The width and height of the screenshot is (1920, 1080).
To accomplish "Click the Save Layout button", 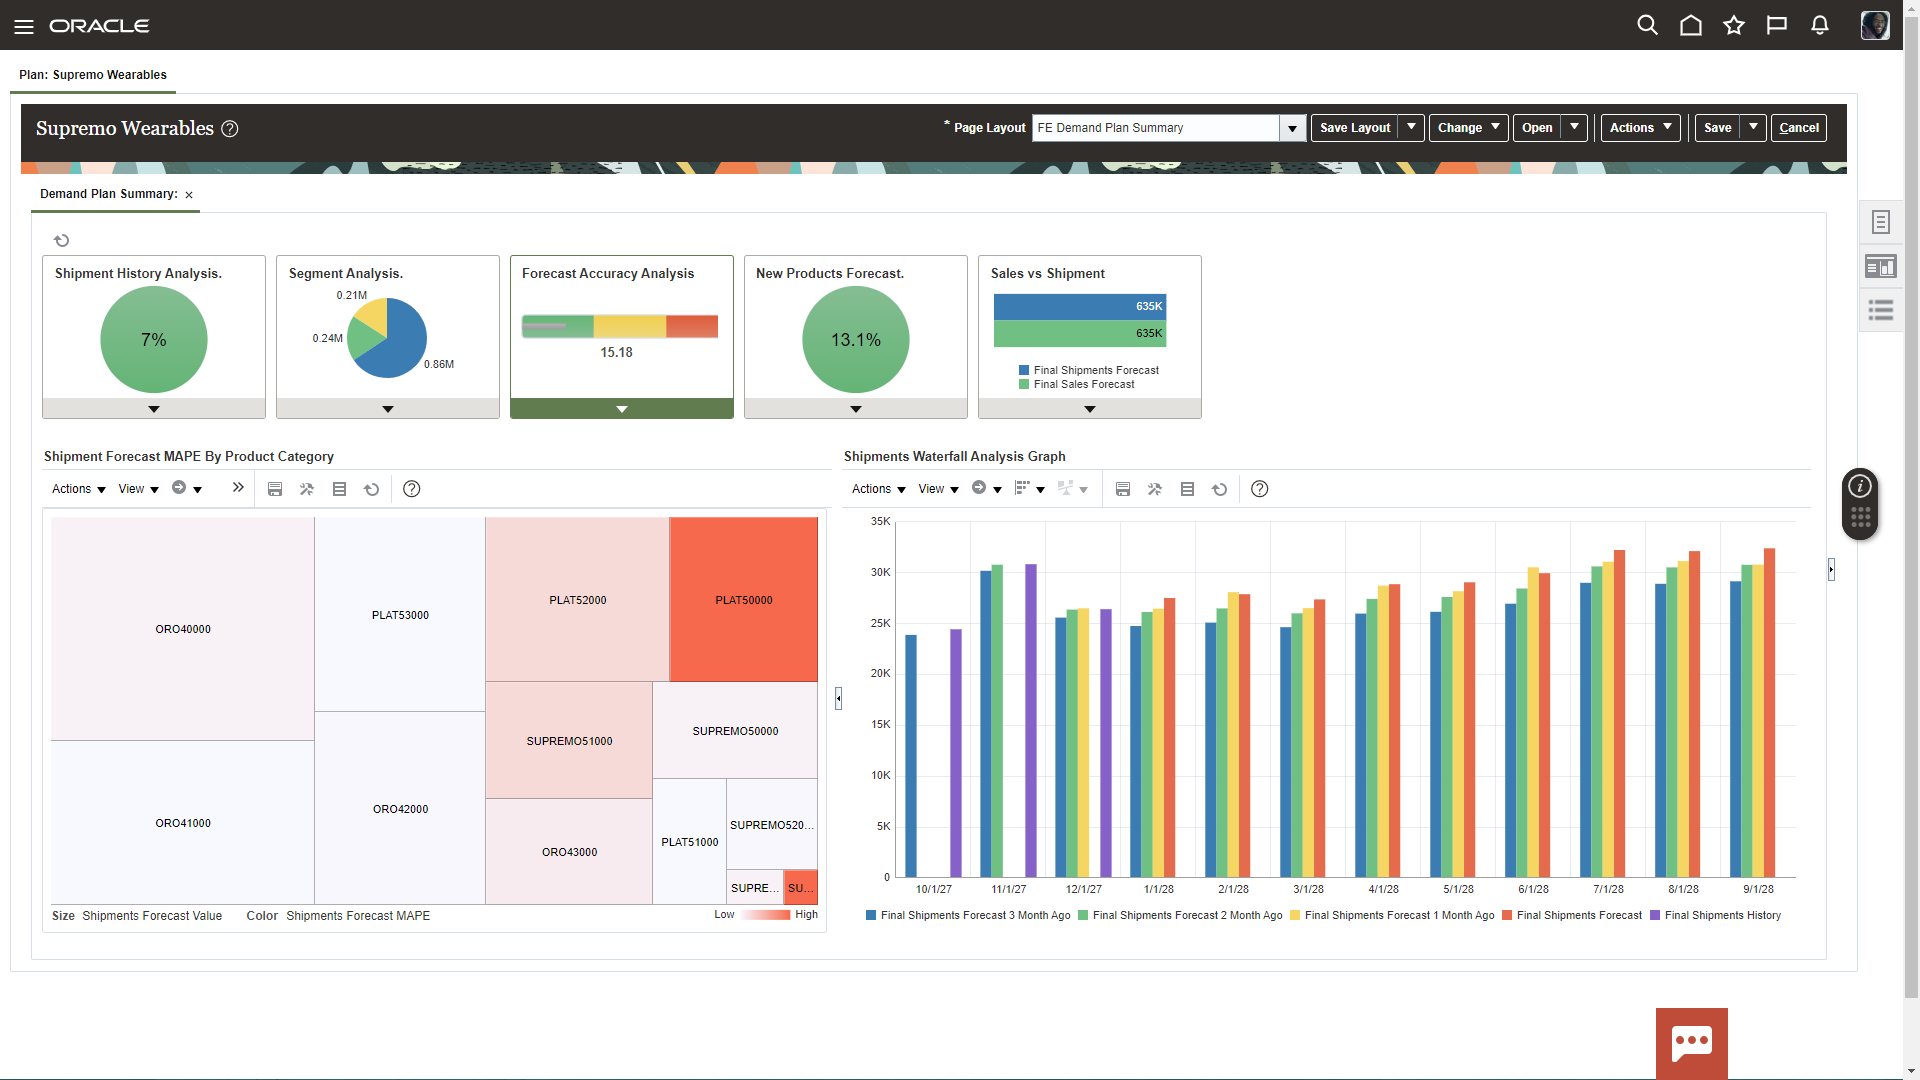I will (x=1354, y=128).
